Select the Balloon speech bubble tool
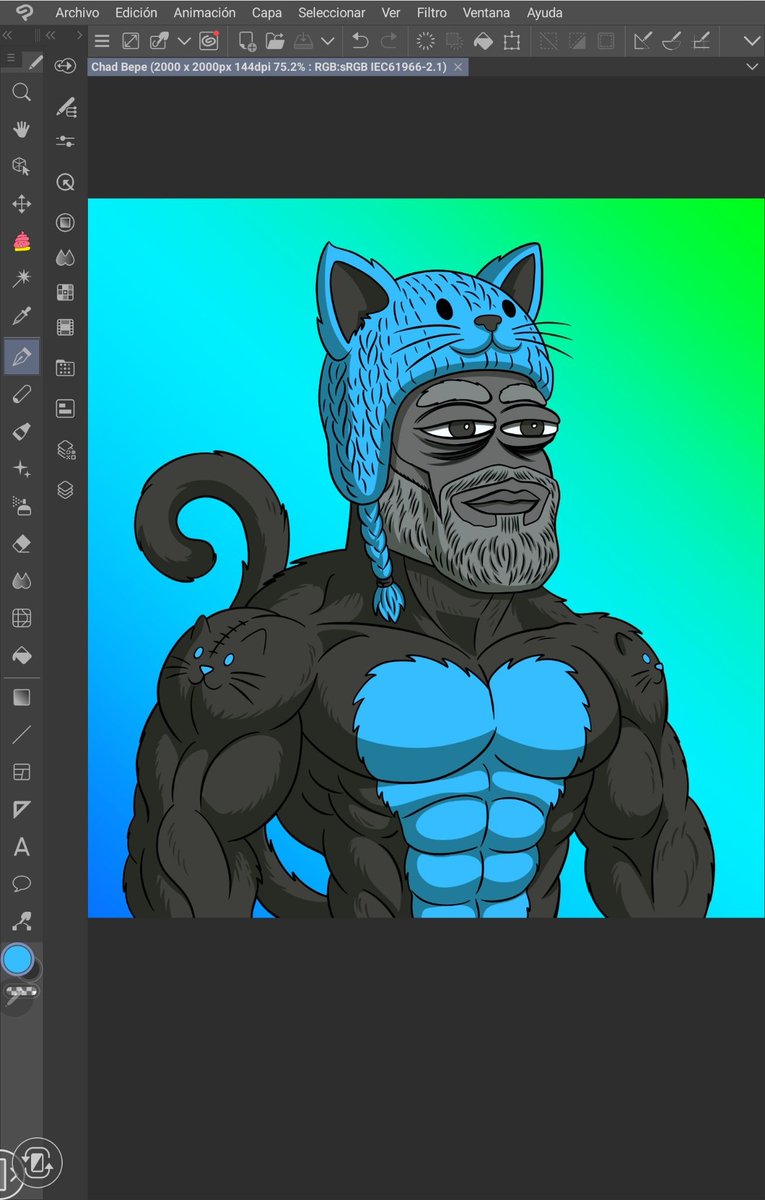765x1200 pixels. coord(21,884)
